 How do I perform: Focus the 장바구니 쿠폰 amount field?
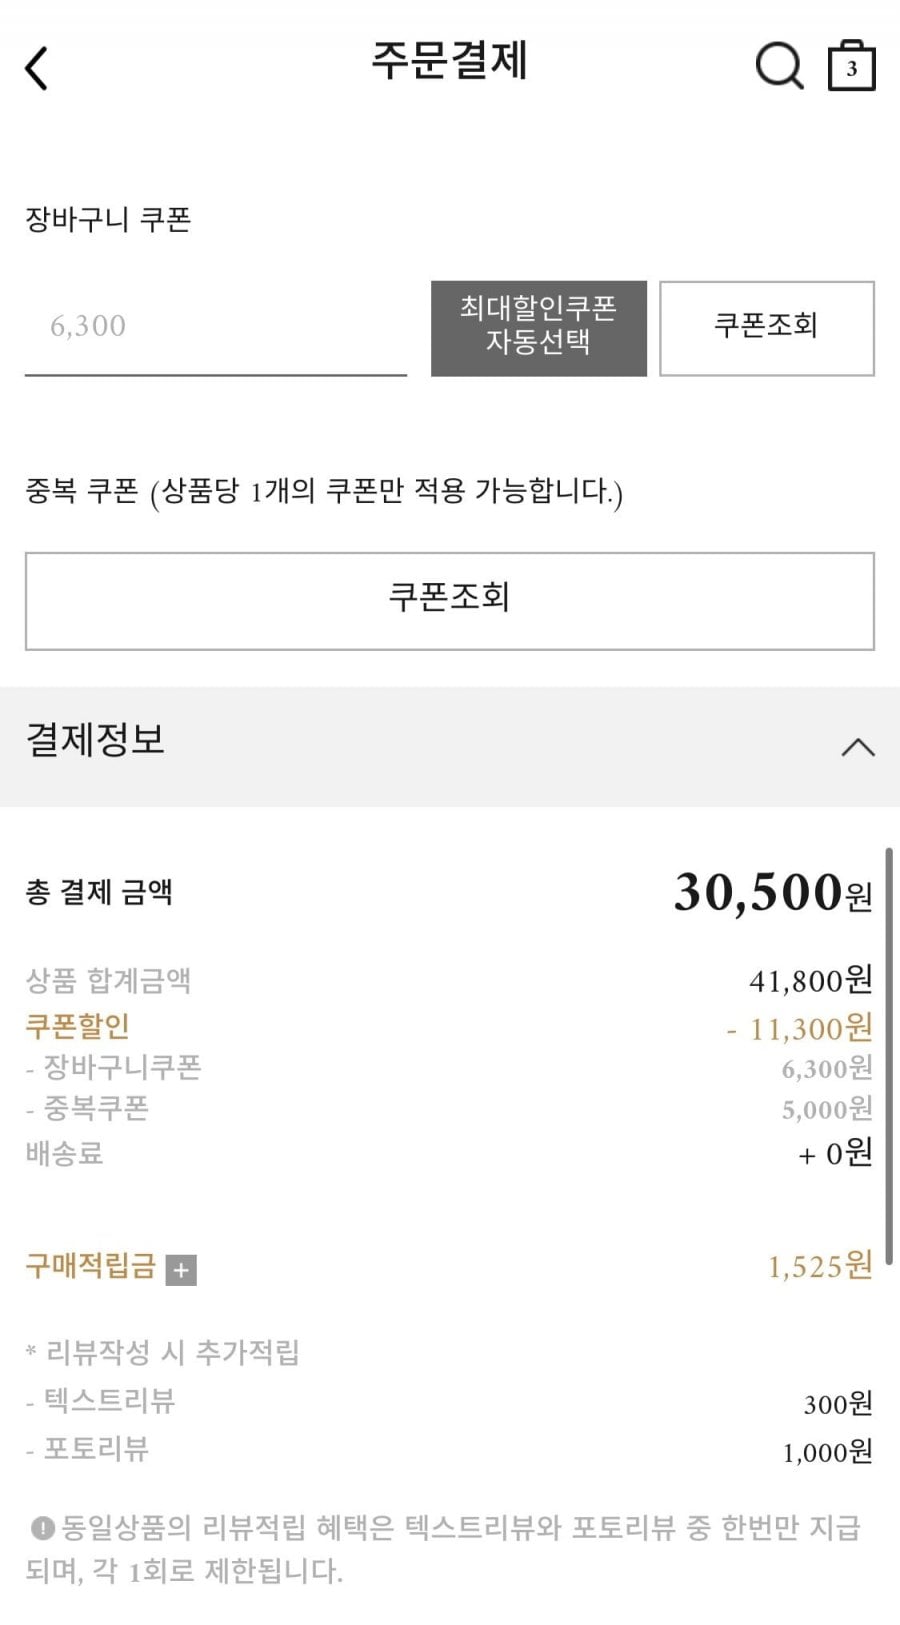(x=215, y=327)
